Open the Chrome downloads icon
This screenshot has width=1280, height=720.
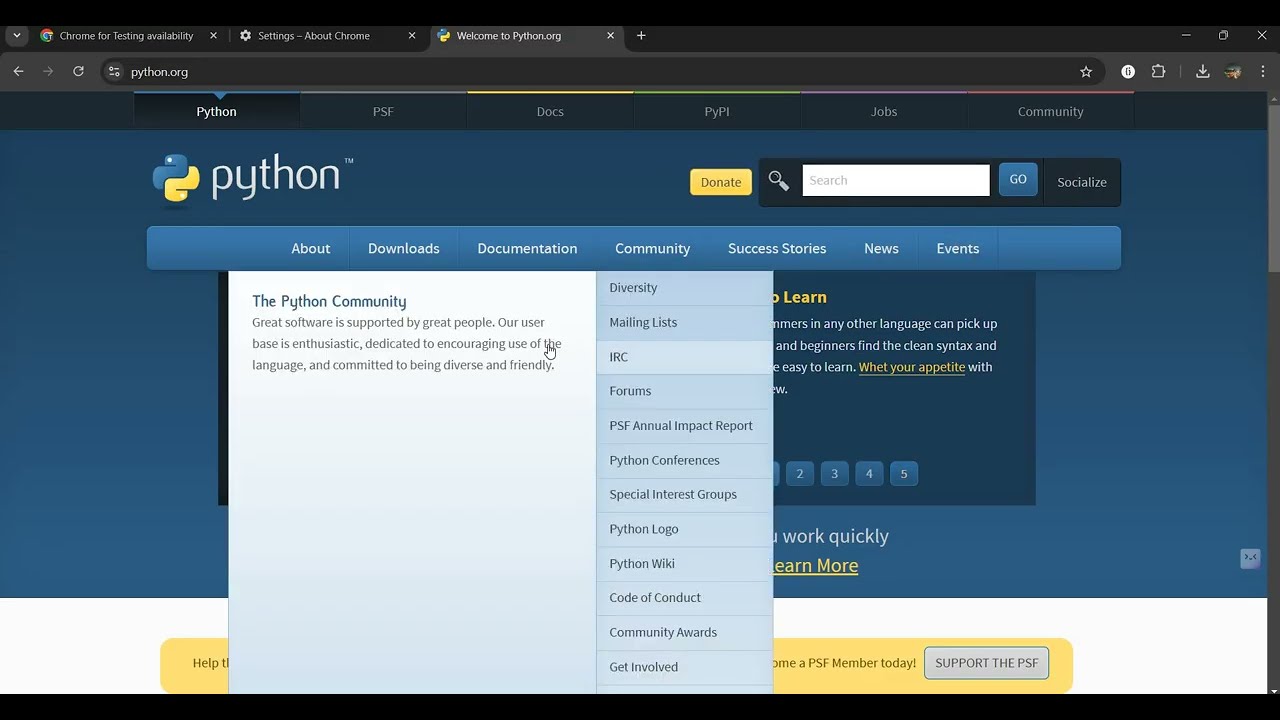point(1202,71)
